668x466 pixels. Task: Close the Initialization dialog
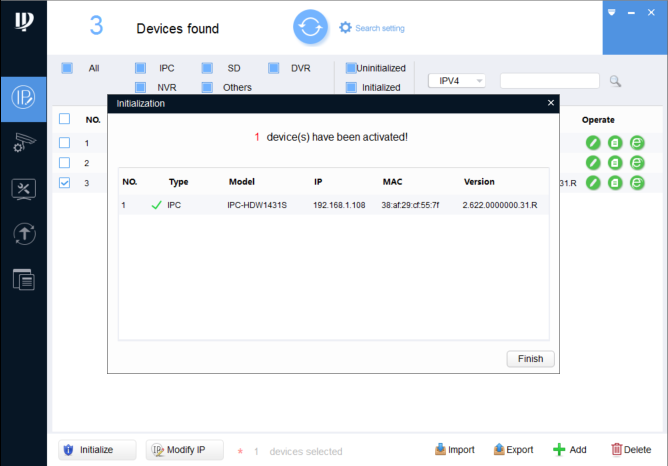tap(550, 103)
